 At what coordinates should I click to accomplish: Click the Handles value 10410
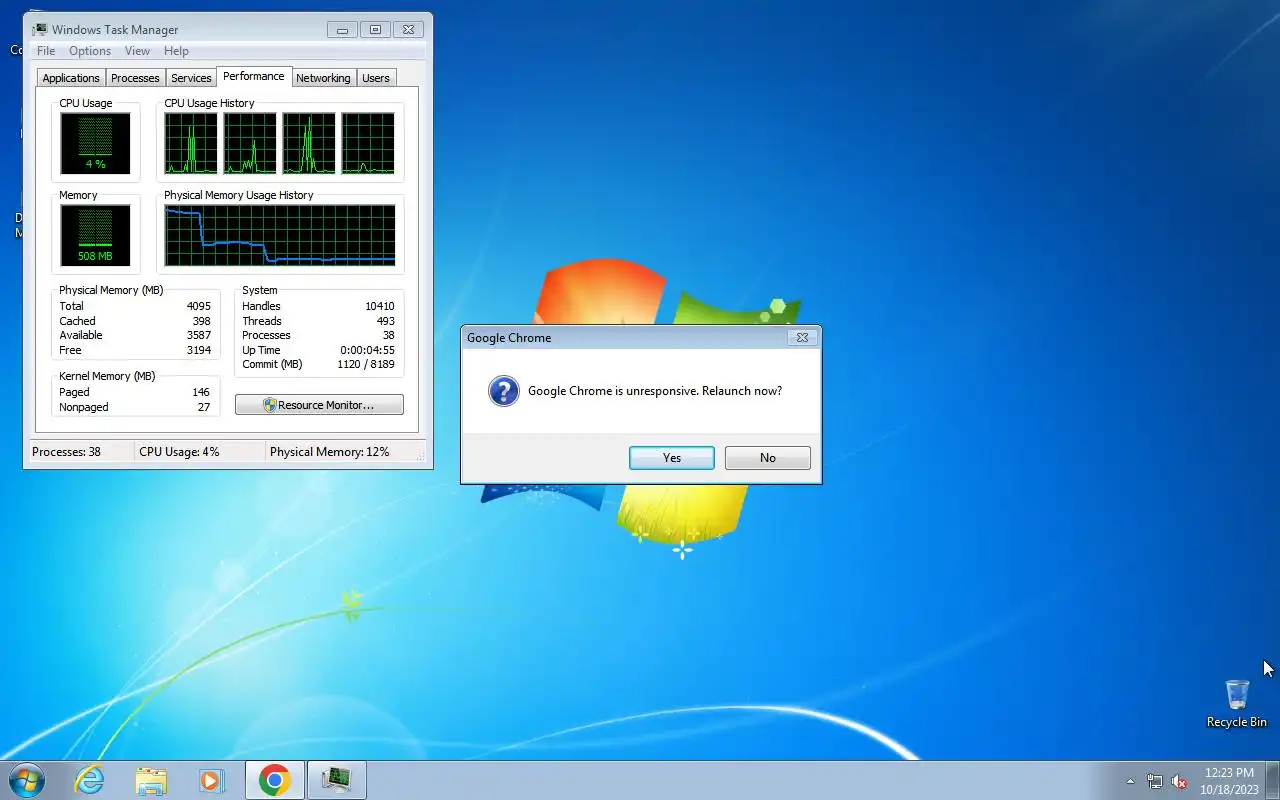pos(379,306)
